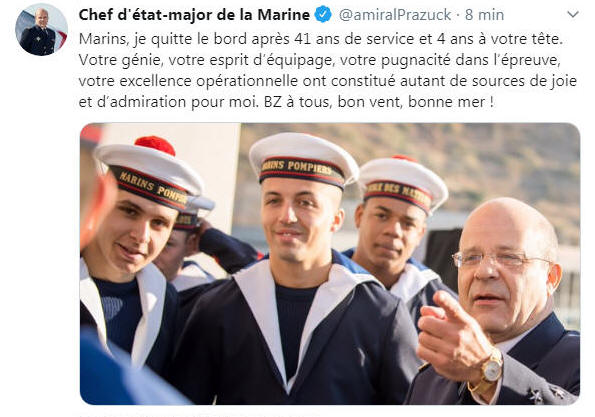Open the tweet via 8 min timestamp

click(x=485, y=15)
